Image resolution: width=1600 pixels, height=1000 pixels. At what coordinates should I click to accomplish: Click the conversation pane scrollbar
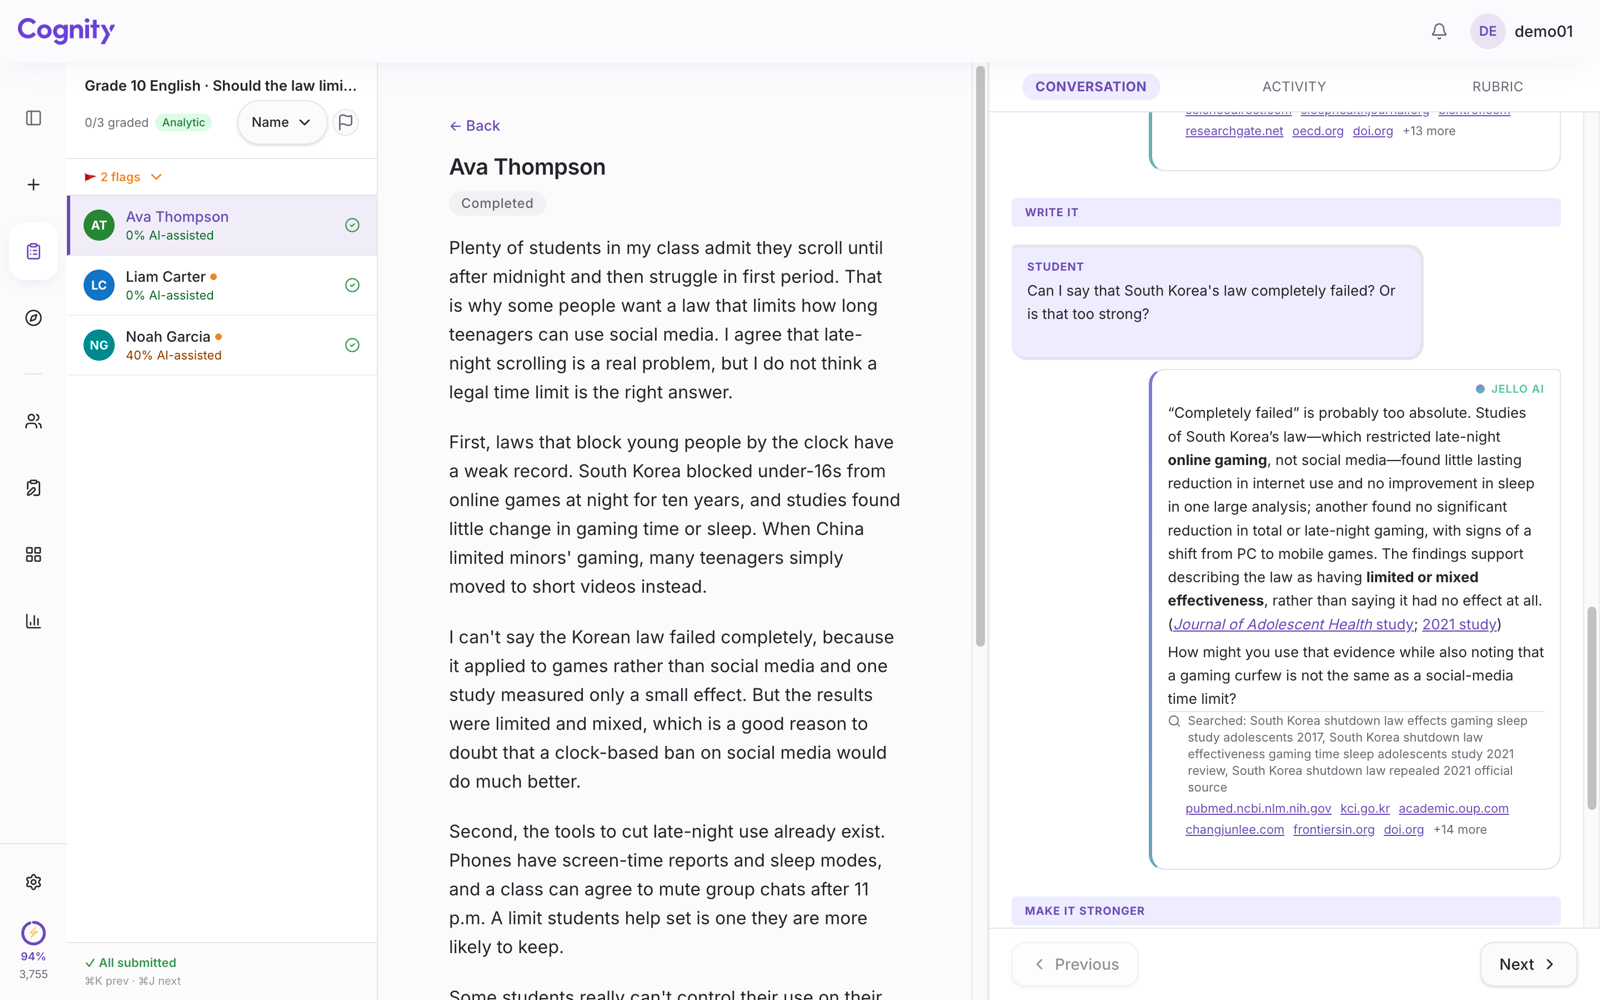(x=1591, y=708)
